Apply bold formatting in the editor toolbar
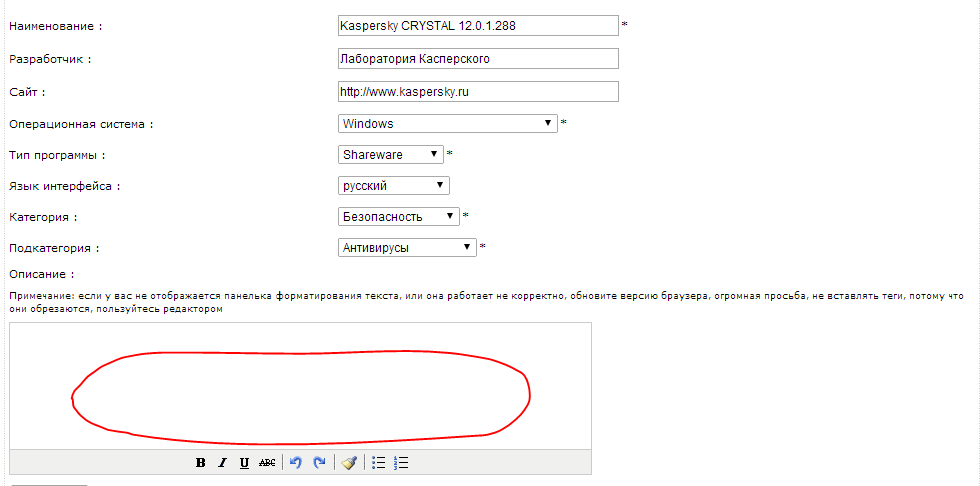Image resolution: width=980 pixels, height=486 pixels. (201, 463)
